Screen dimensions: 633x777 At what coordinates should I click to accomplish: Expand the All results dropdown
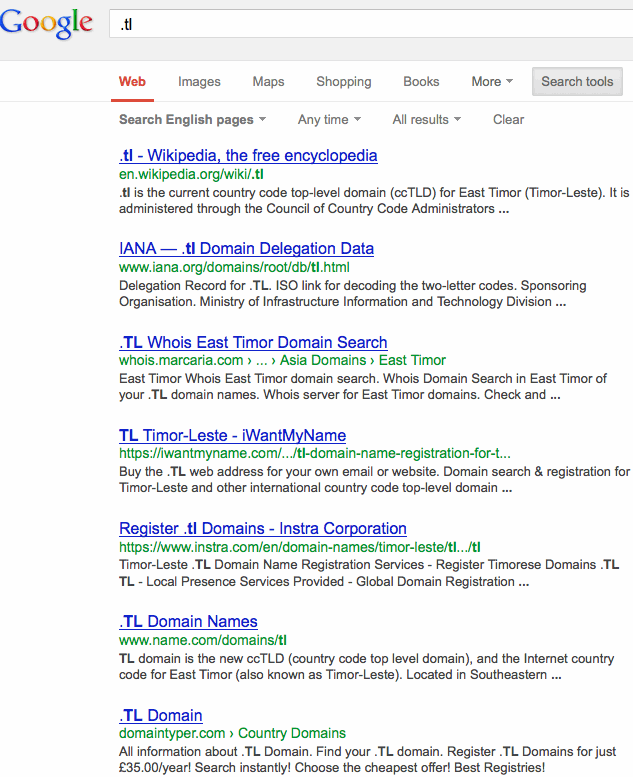pos(426,120)
